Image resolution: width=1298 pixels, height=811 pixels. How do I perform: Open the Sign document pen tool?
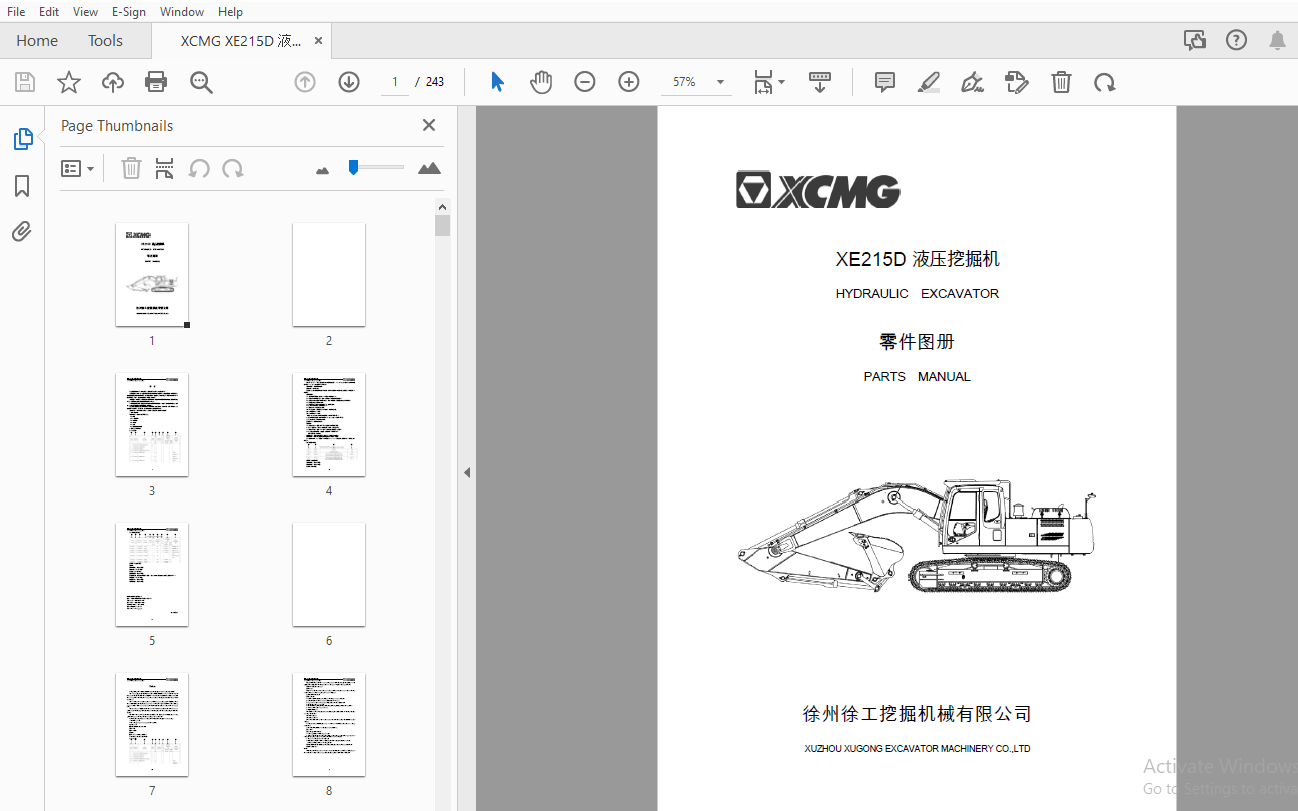click(972, 82)
